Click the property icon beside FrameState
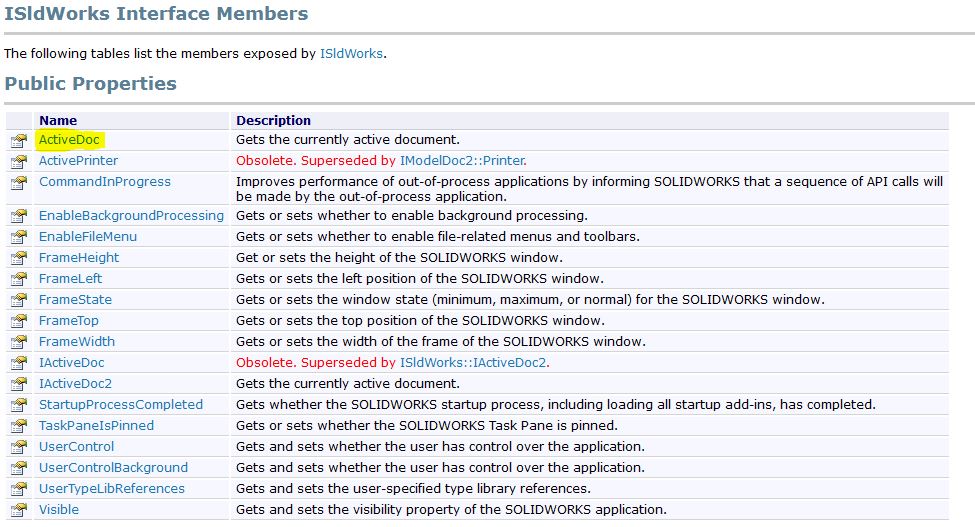 click(18, 301)
